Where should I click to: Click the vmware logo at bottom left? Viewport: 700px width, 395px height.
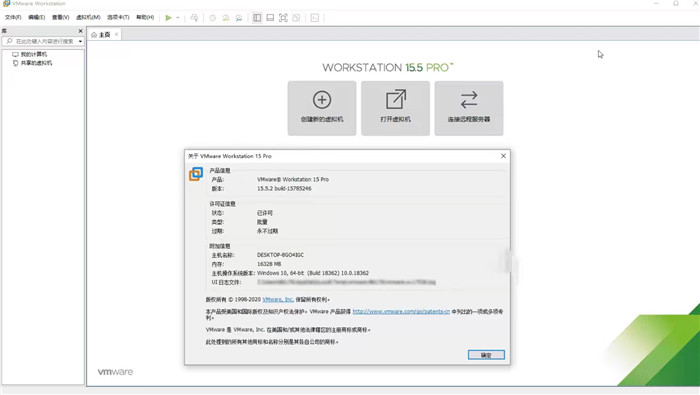point(115,372)
